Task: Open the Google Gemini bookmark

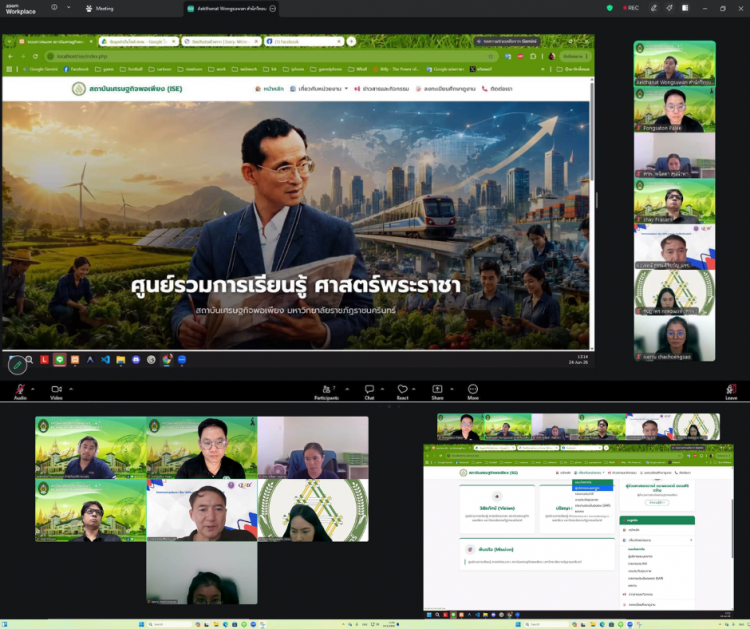Action: pos(40,69)
